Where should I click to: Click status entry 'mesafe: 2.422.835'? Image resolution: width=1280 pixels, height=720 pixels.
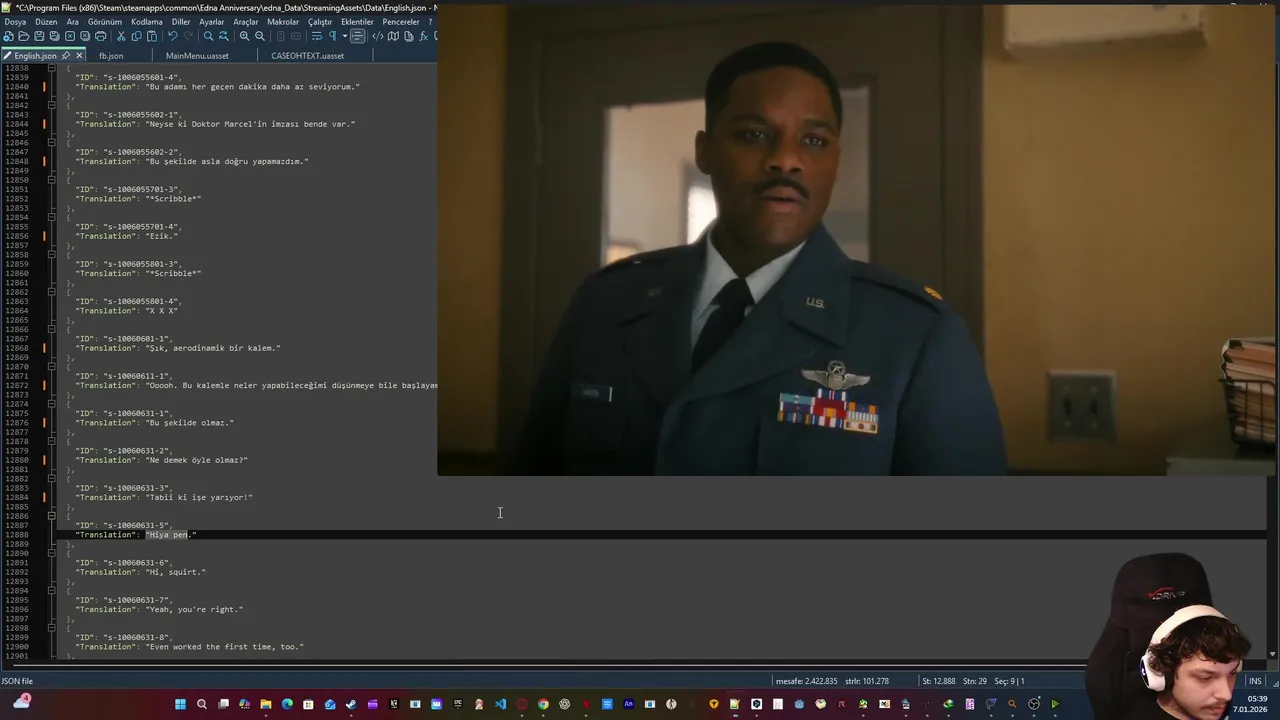click(x=806, y=681)
